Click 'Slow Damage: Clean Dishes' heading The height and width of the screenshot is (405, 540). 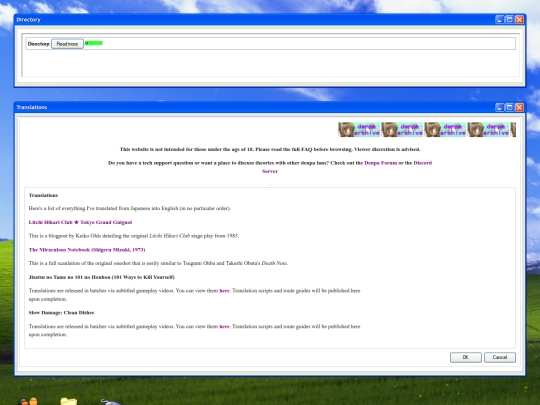tap(61, 313)
